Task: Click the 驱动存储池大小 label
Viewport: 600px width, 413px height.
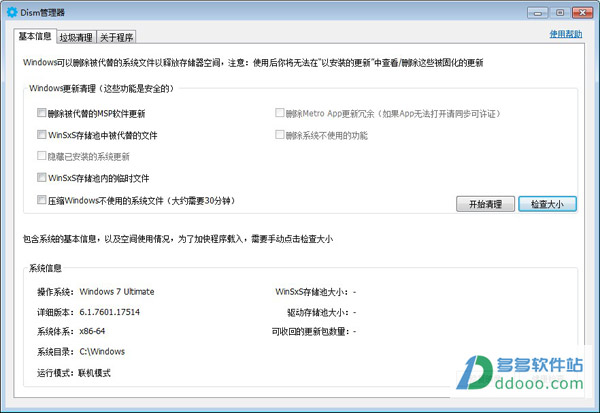Action: coord(318,312)
